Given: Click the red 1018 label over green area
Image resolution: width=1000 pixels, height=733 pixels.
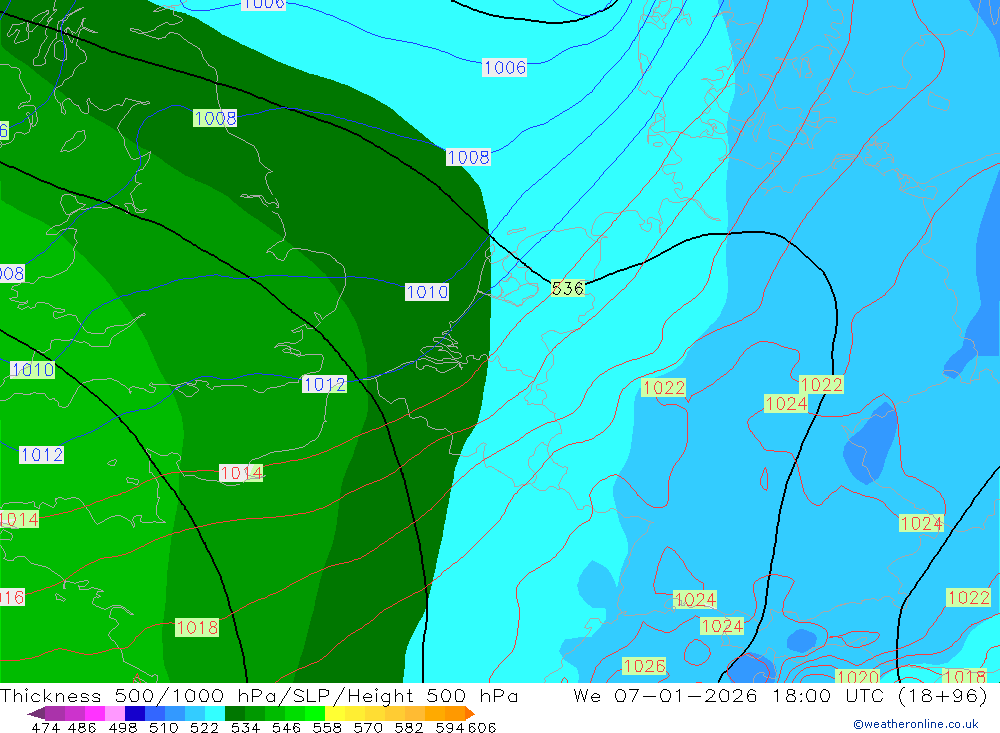Looking at the screenshot, I should [x=197, y=628].
